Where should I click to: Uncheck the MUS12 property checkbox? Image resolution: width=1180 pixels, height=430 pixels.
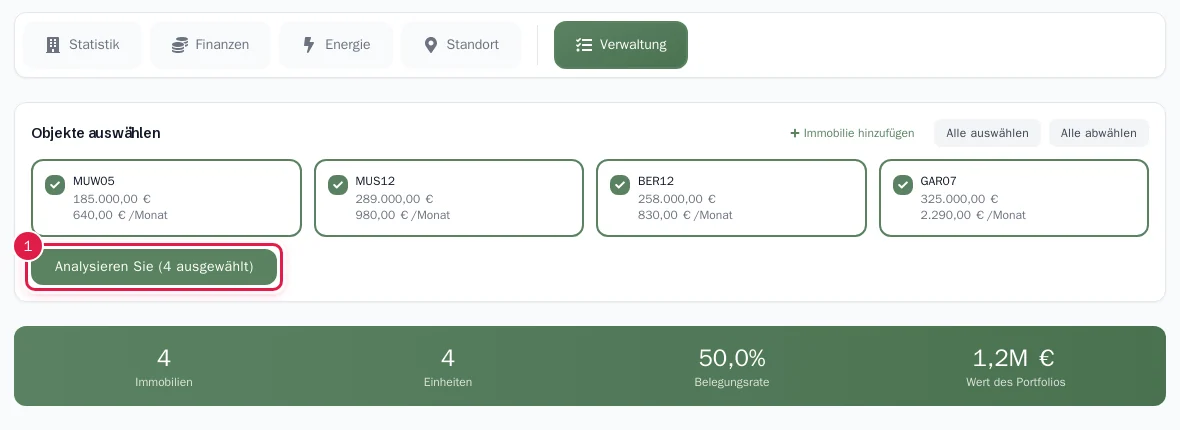click(x=338, y=185)
